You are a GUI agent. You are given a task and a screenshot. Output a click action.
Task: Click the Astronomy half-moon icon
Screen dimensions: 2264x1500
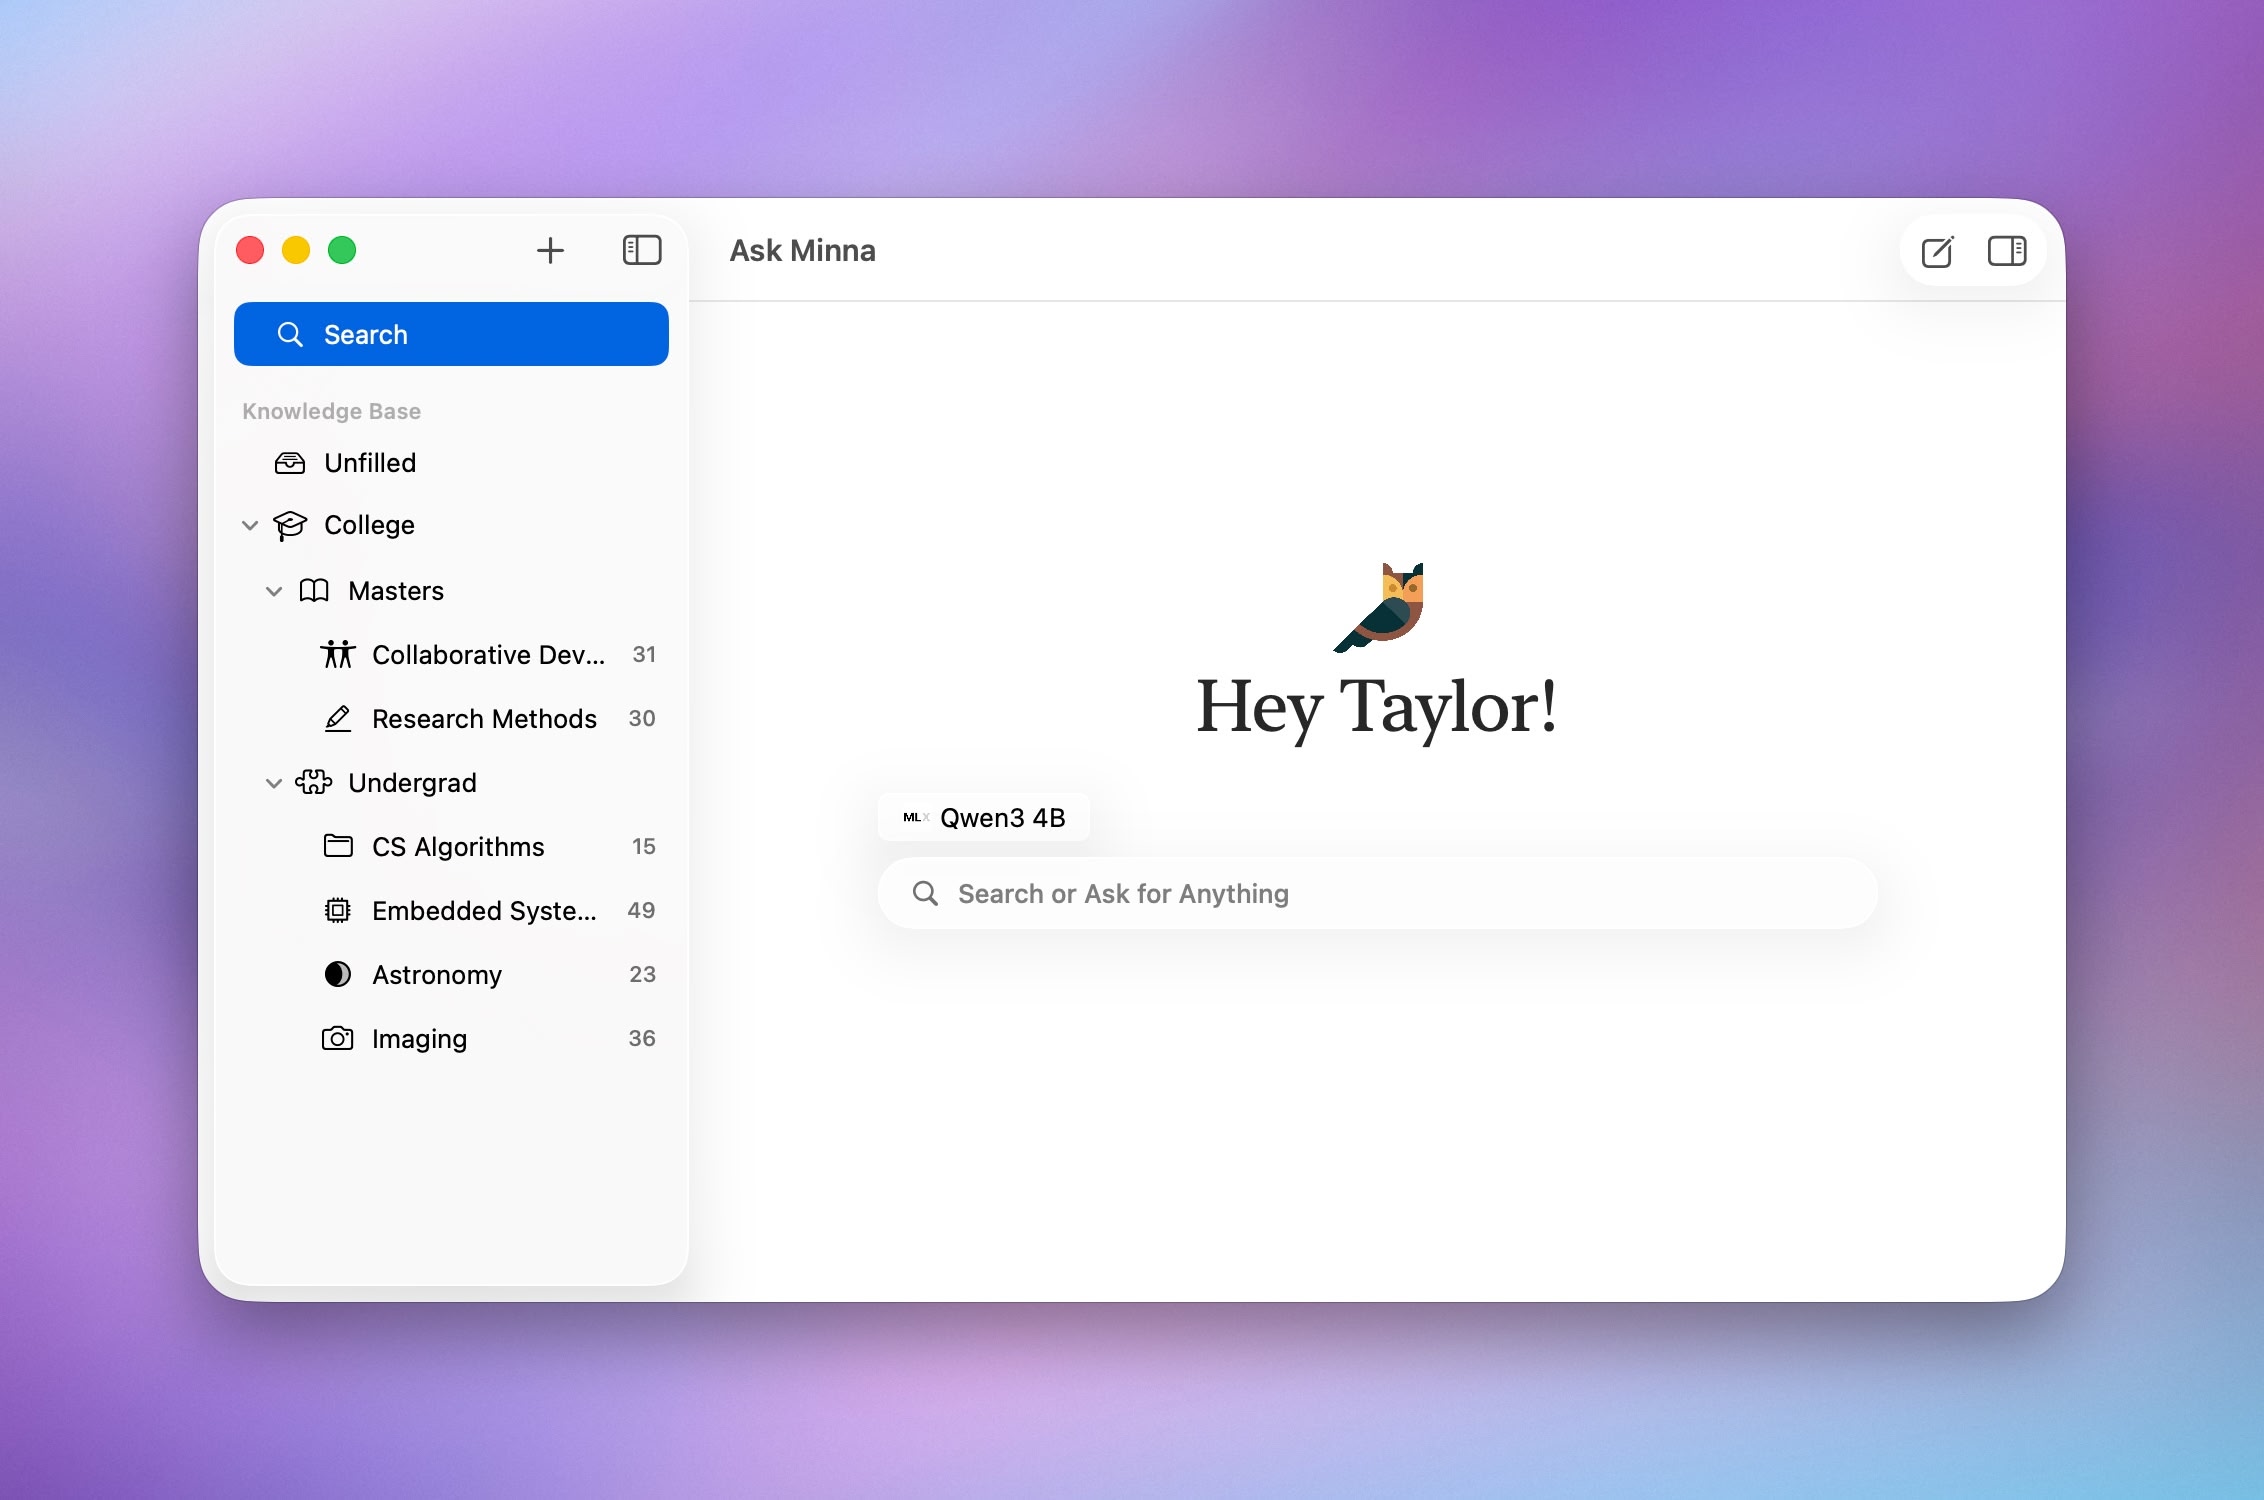point(338,974)
